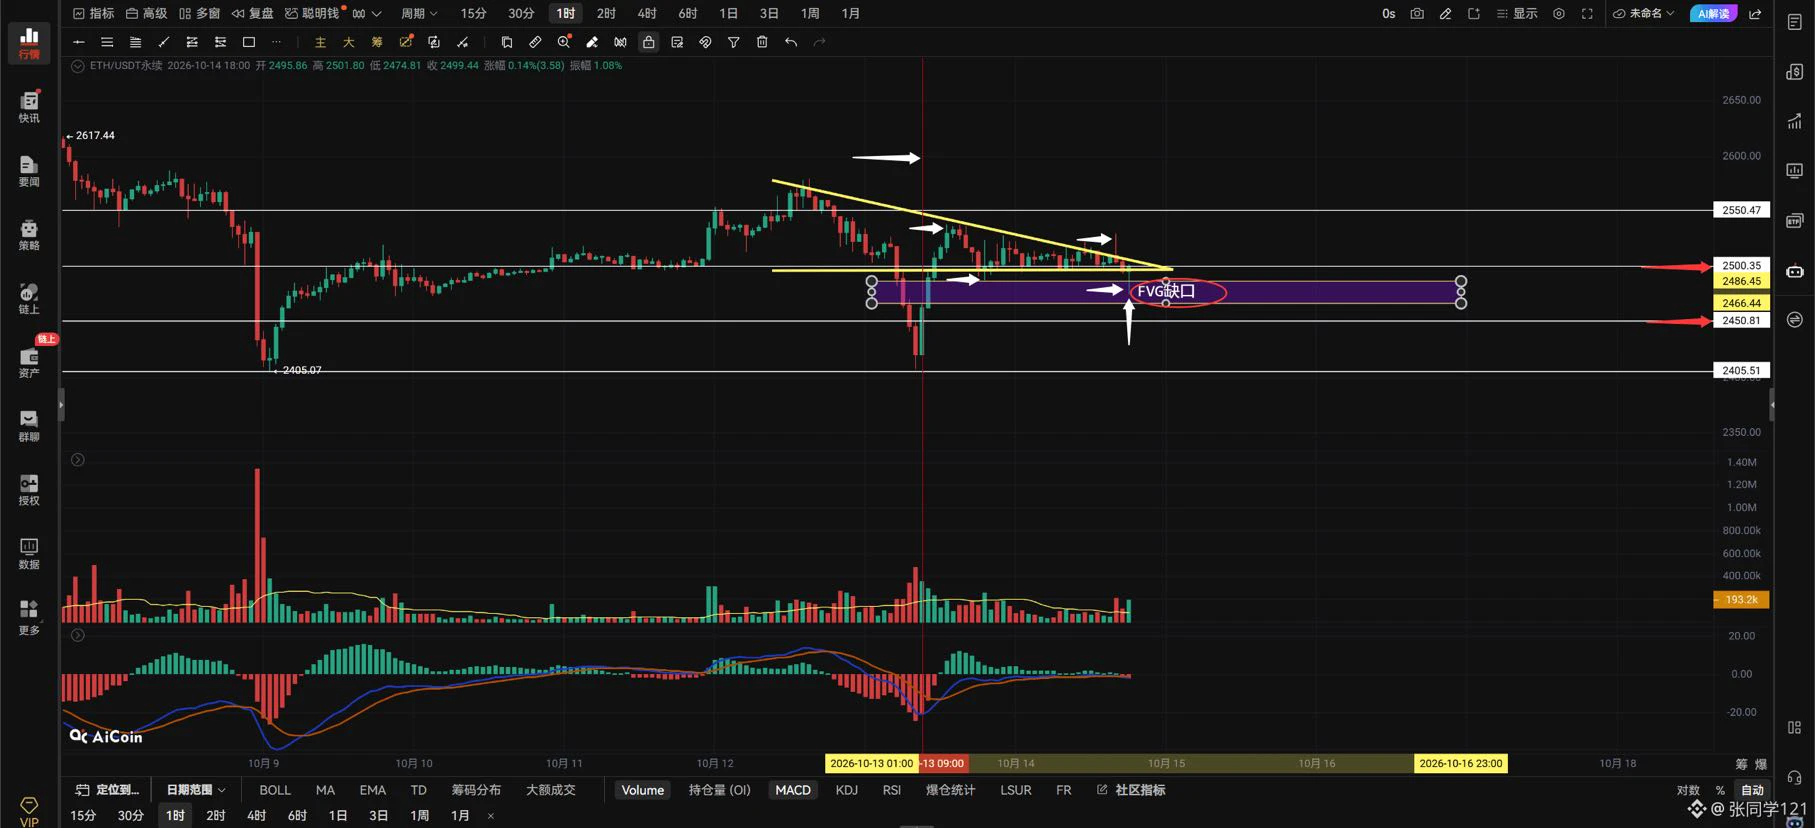
Task: Select the 1日 timeframe in top bar
Action: coord(728,14)
